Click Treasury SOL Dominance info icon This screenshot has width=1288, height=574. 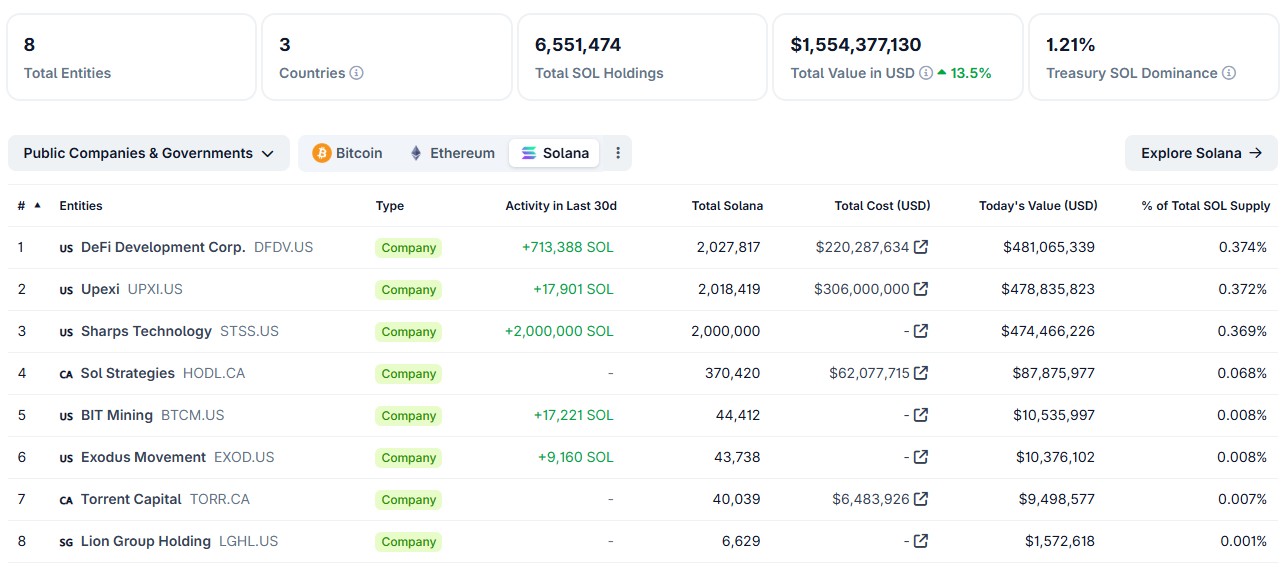point(1229,73)
